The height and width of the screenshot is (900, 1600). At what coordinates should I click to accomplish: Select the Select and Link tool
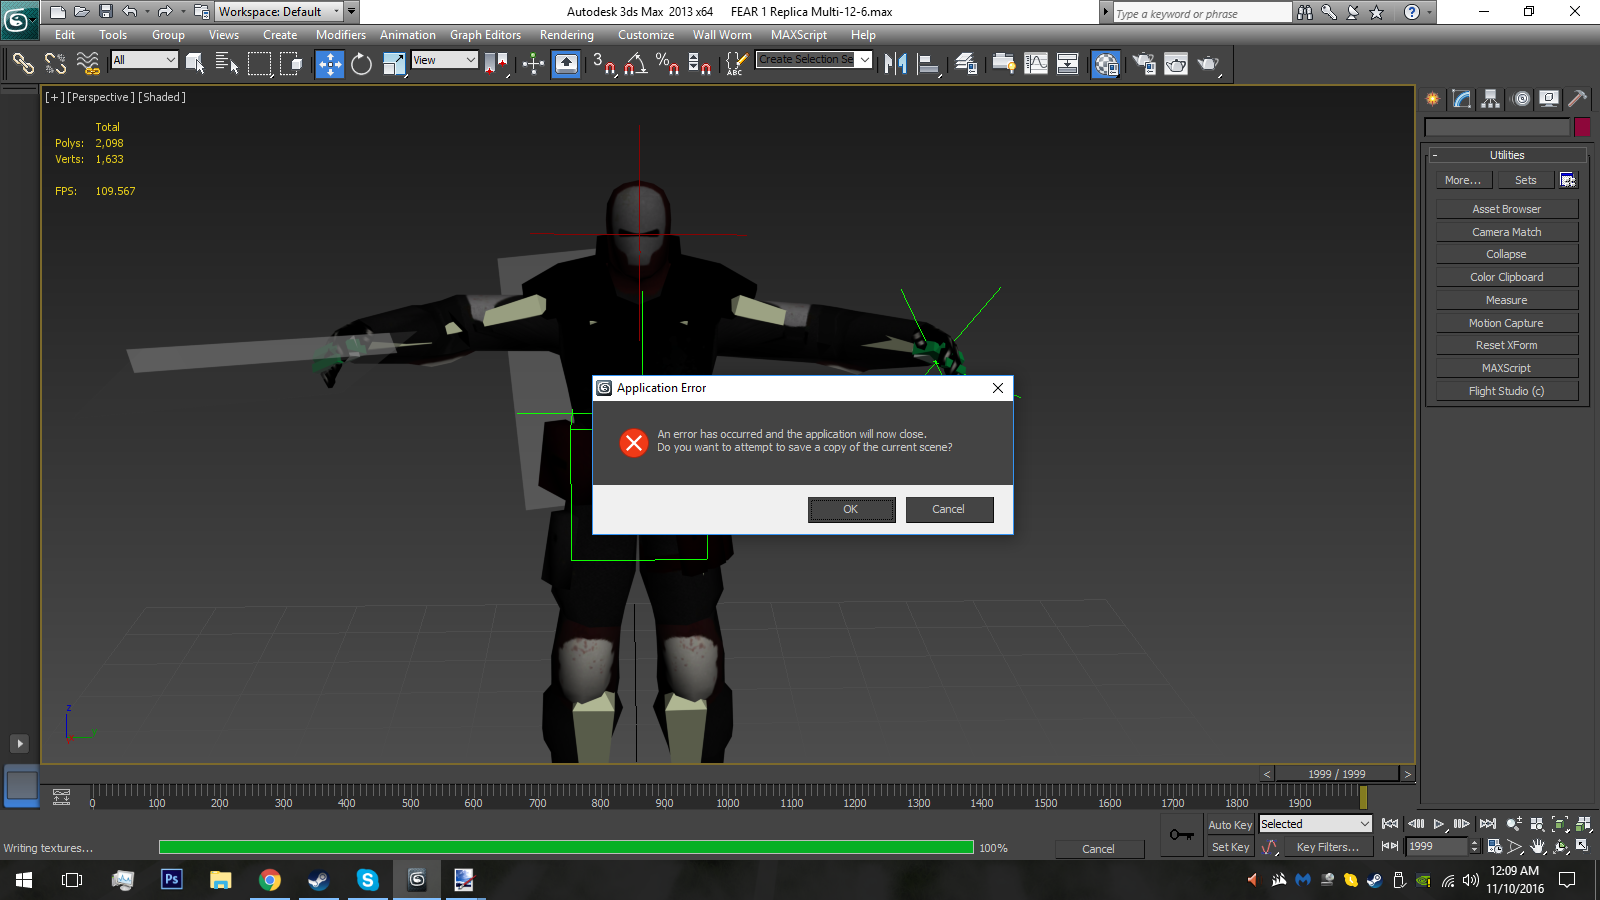point(22,64)
